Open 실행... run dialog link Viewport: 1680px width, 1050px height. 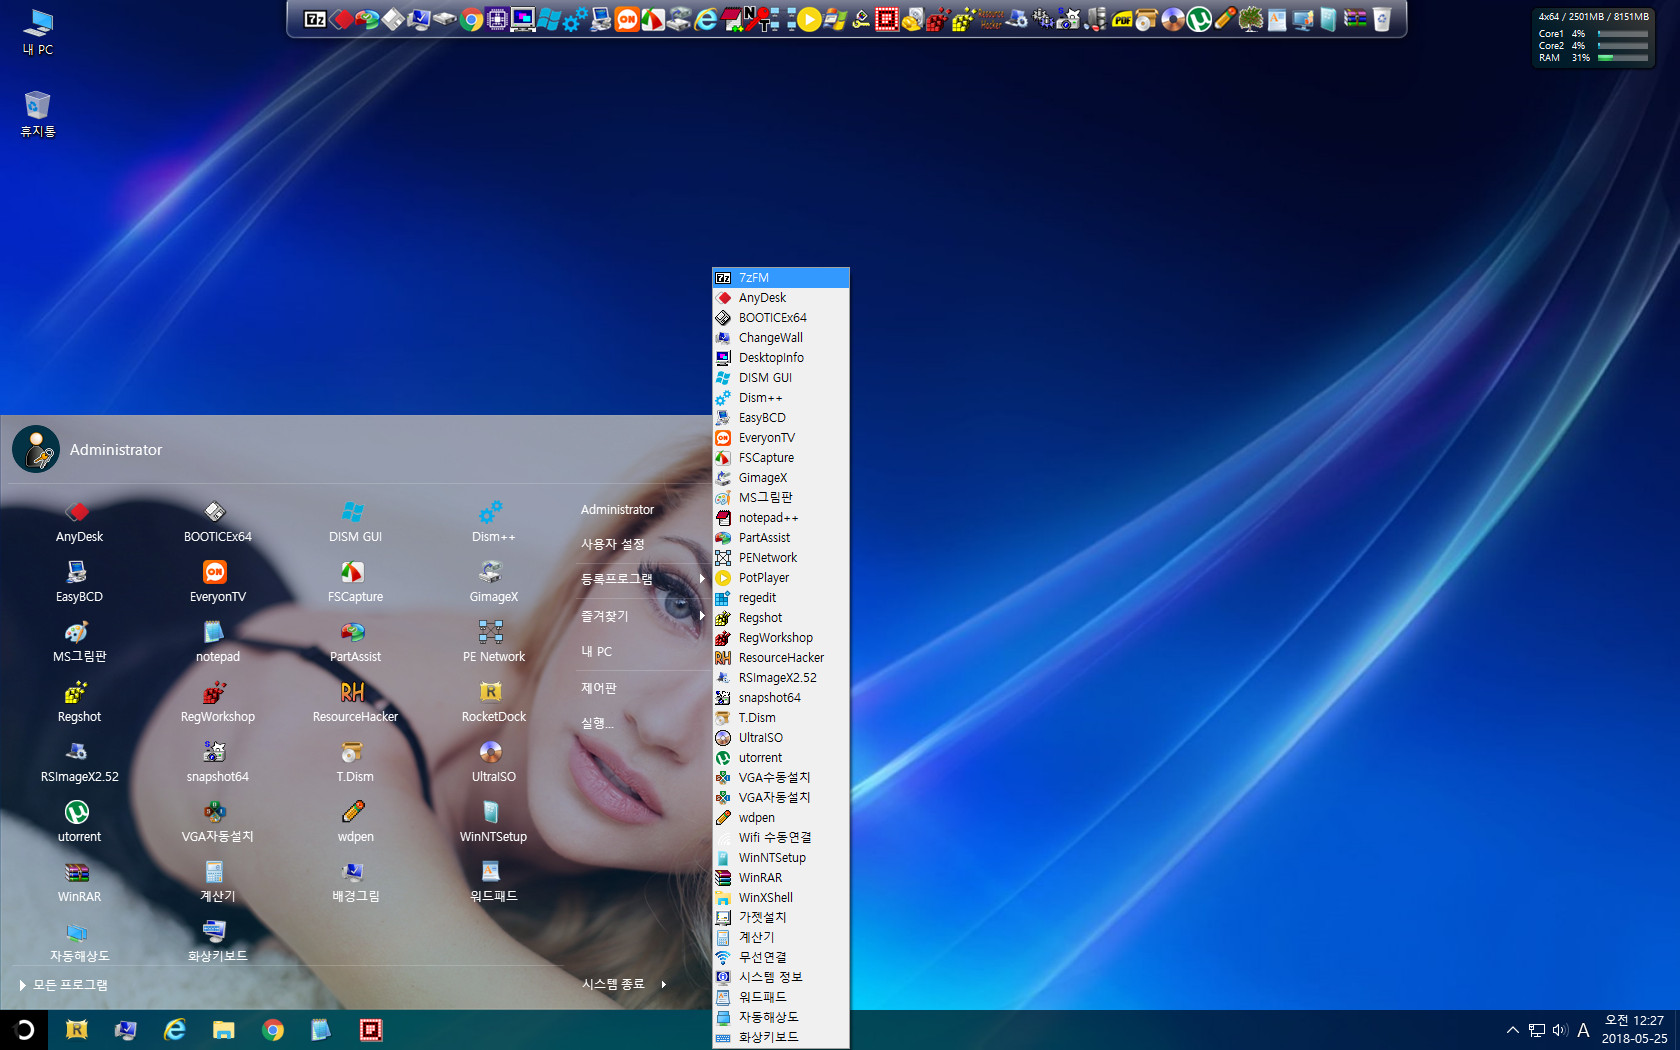point(597,723)
